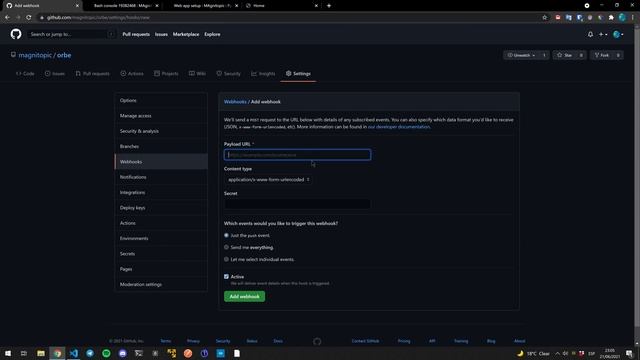Open Discord from the taskbar
This screenshot has height=360, width=640.
[x=122, y=353]
